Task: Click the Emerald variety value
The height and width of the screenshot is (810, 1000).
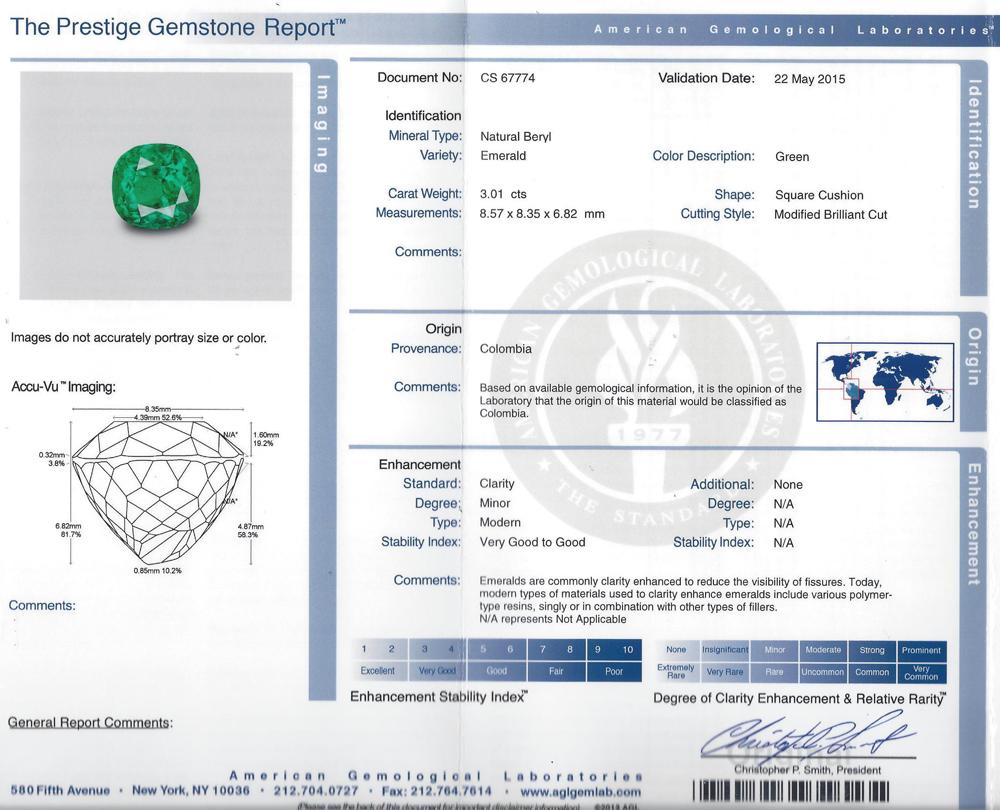Action: (503, 156)
